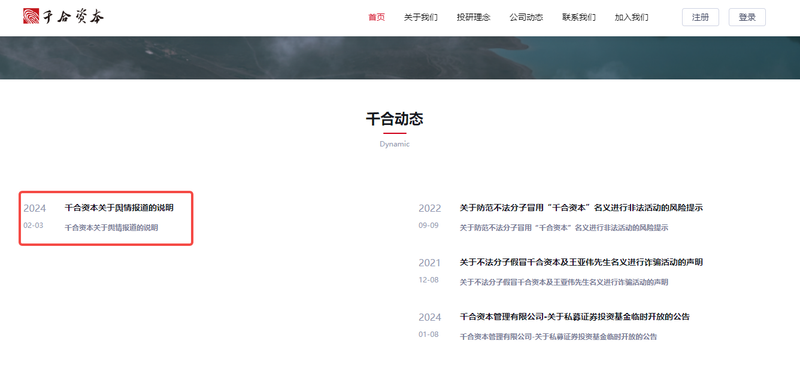
Task: Click summary text 千合资本关于舆情报道的说明
Action: tap(111, 228)
